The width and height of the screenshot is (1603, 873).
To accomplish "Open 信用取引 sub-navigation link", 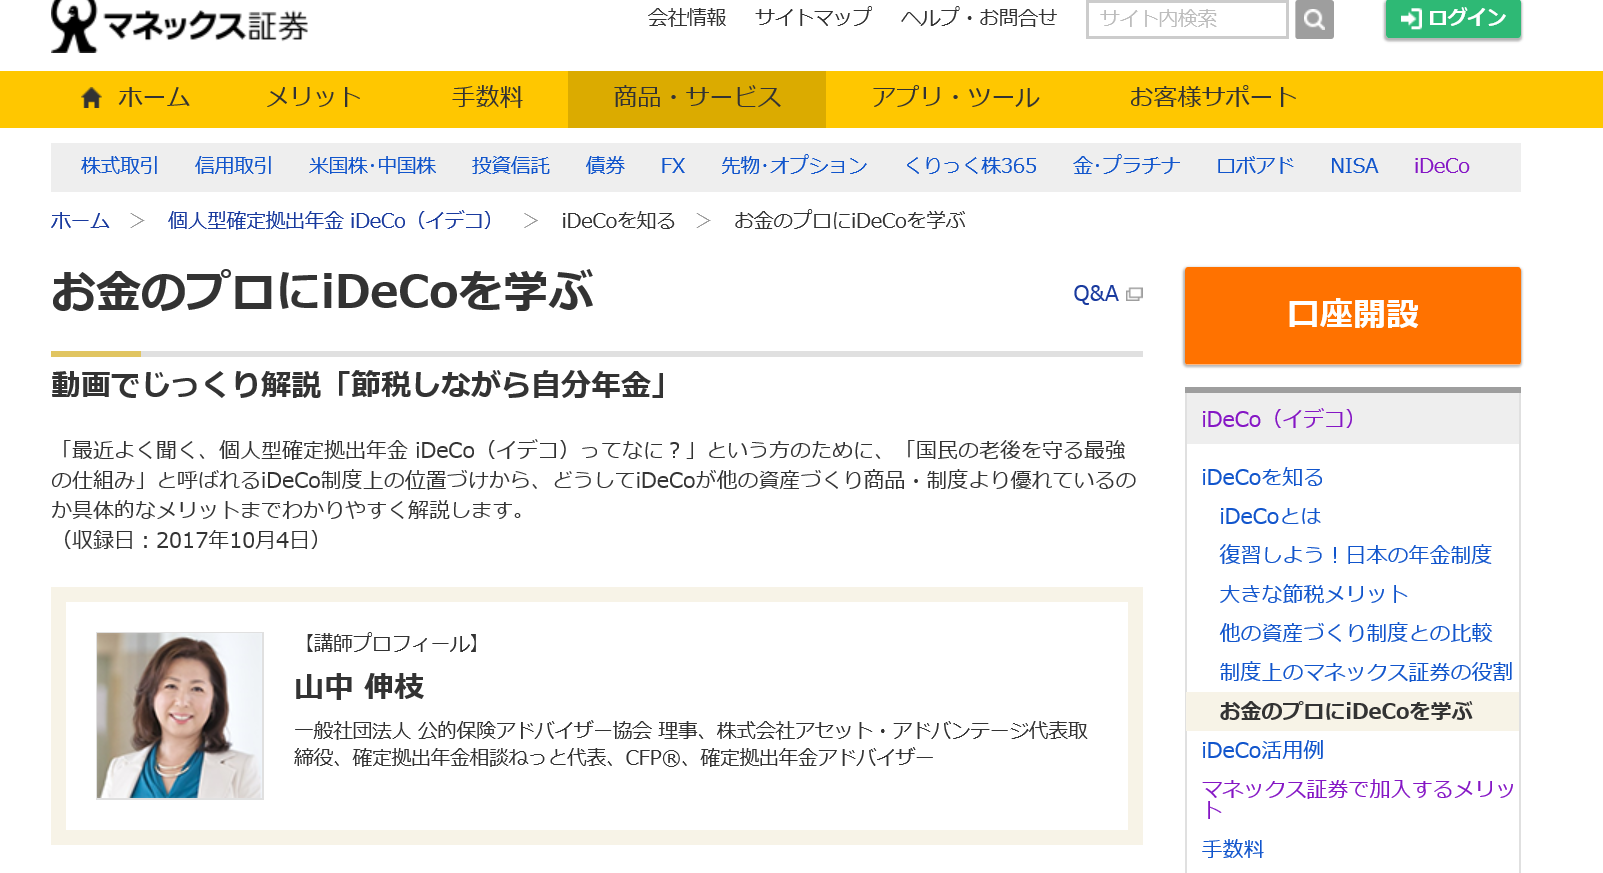I will click(x=234, y=166).
